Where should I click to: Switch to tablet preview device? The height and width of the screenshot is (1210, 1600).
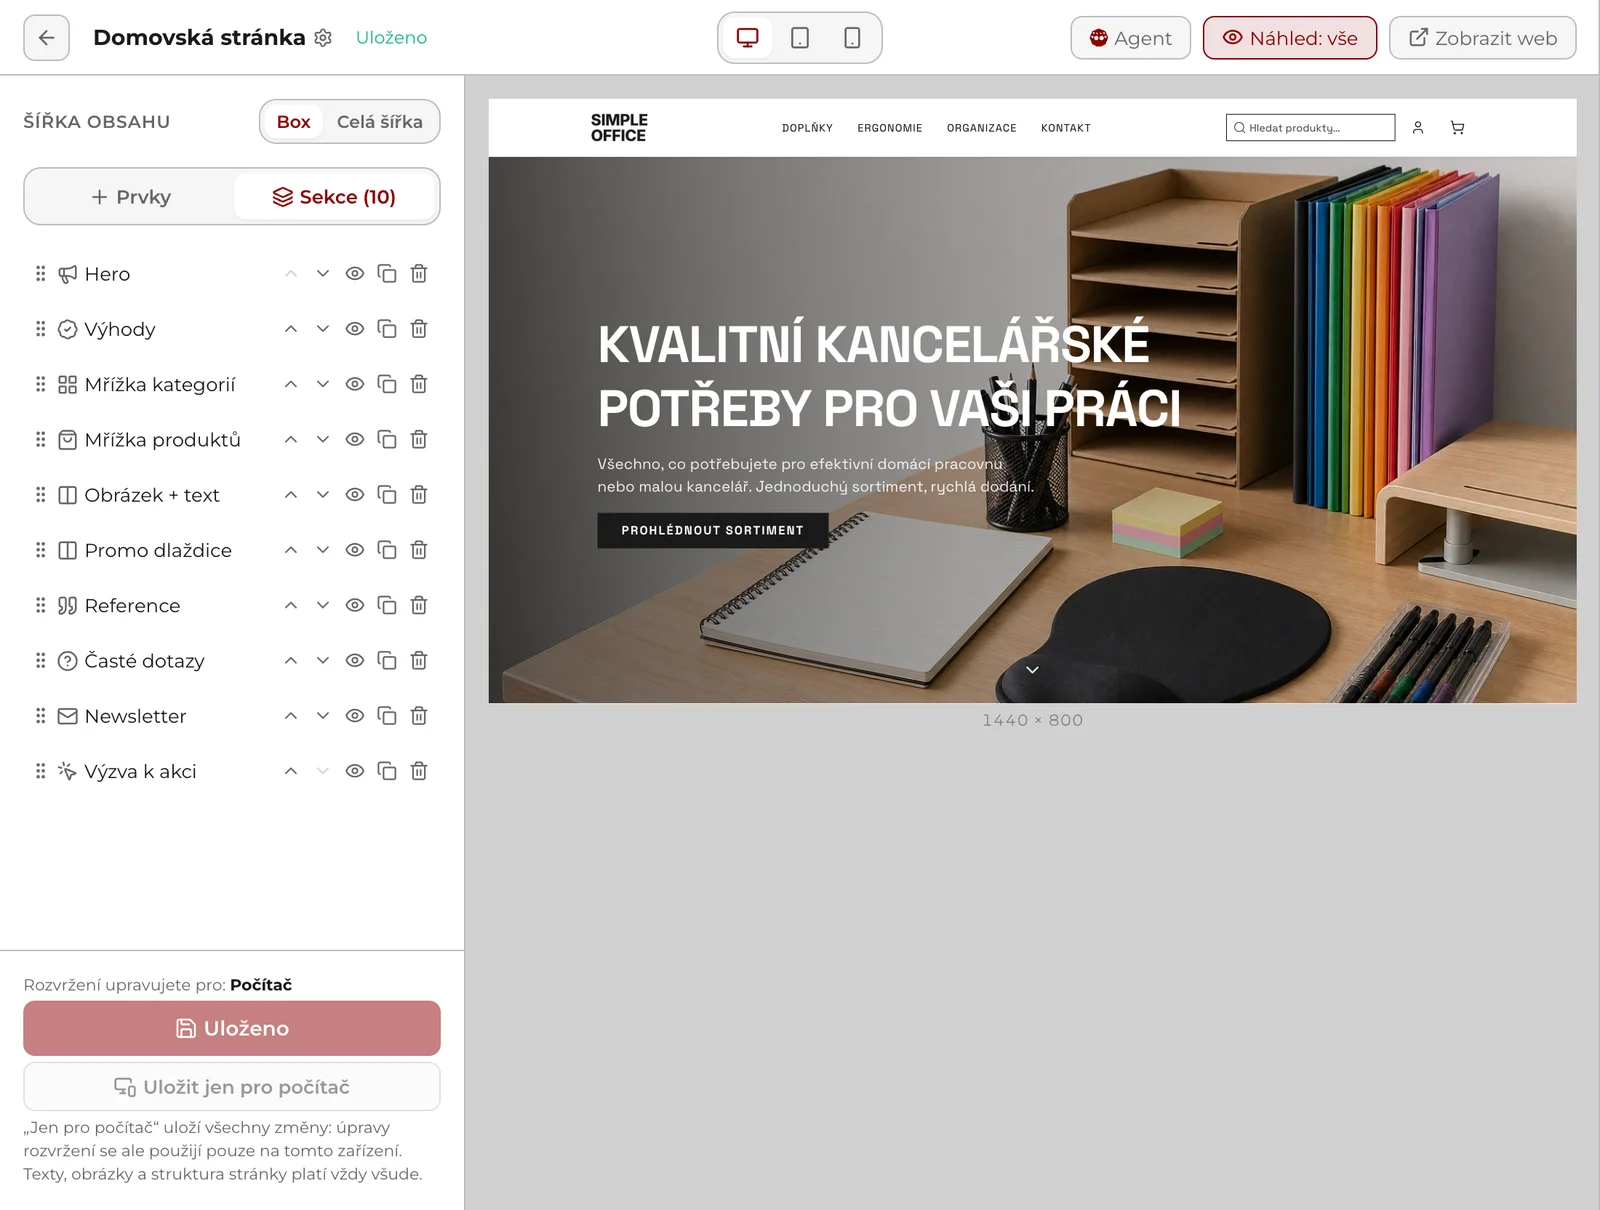point(800,38)
